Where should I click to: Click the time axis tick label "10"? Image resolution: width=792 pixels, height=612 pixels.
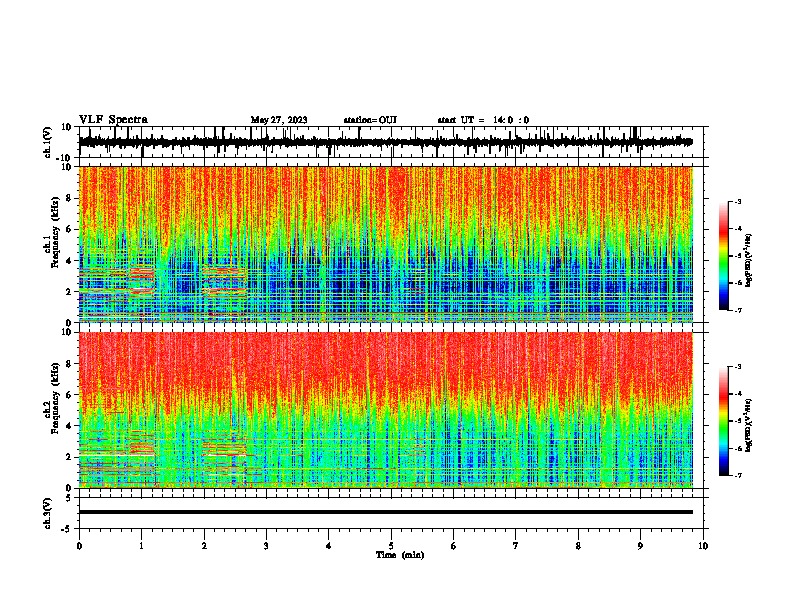click(703, 546)
